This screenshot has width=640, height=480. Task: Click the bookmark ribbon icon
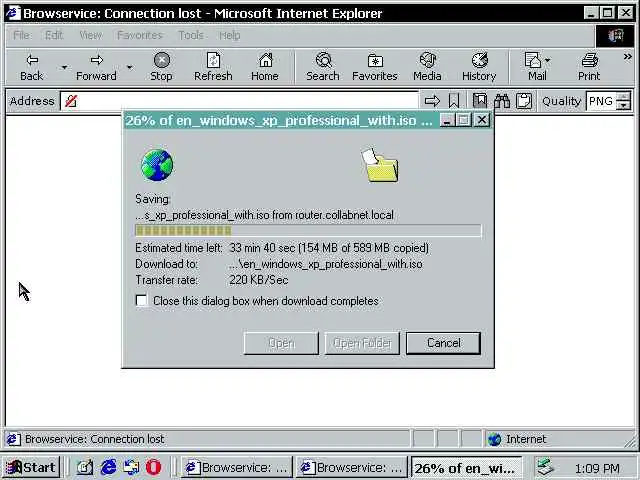454,101
